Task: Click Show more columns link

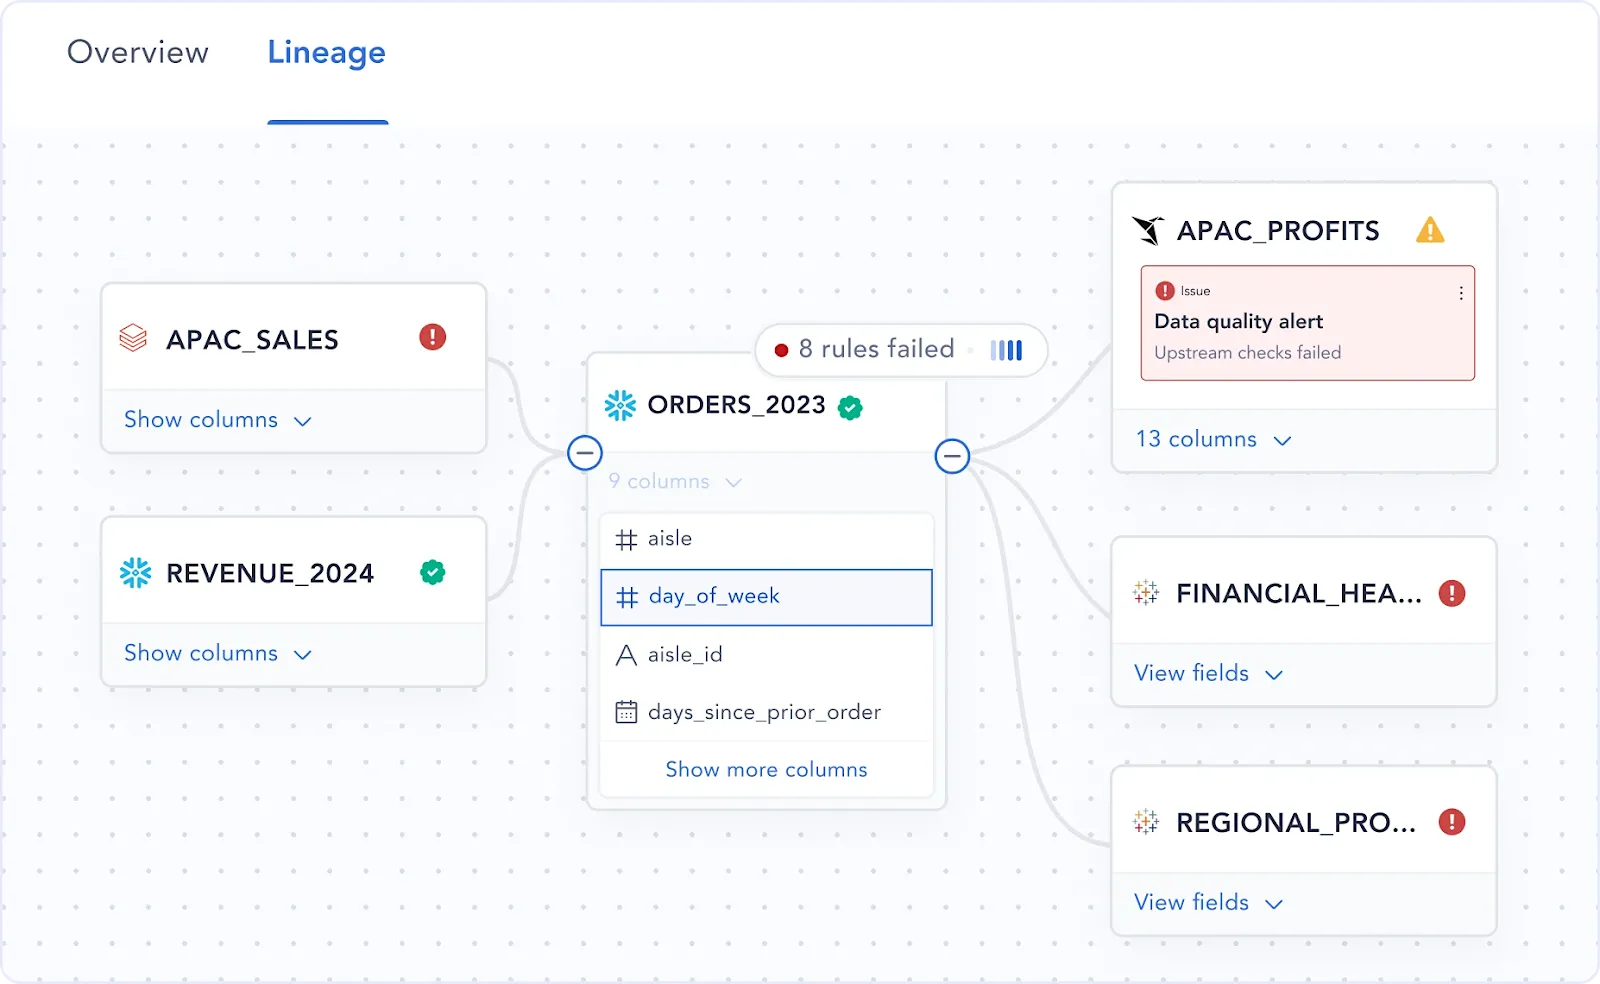Action: click(766, 769)
